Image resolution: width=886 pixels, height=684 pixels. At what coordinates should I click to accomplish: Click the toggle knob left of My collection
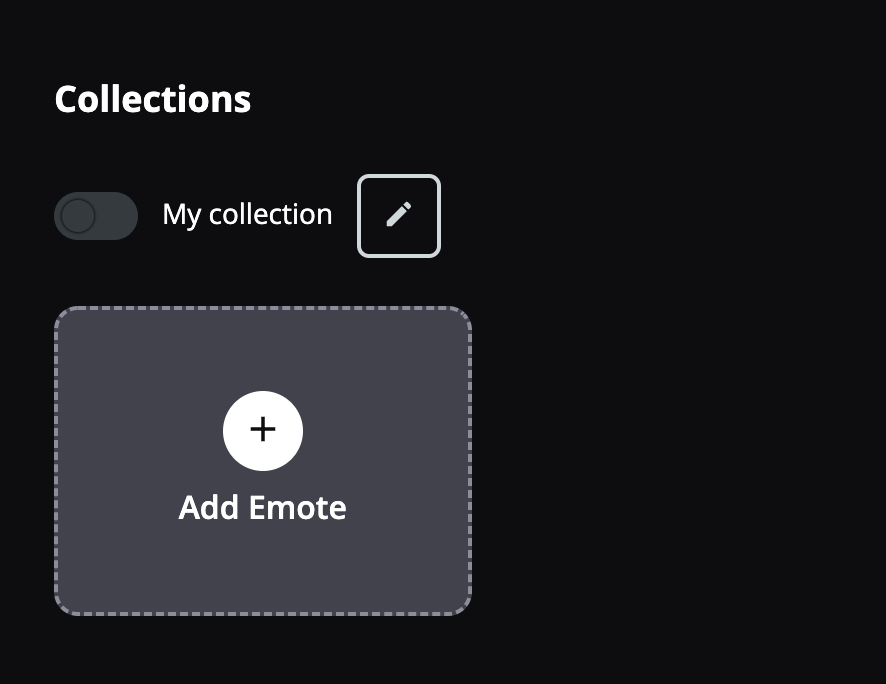point(78,216)
